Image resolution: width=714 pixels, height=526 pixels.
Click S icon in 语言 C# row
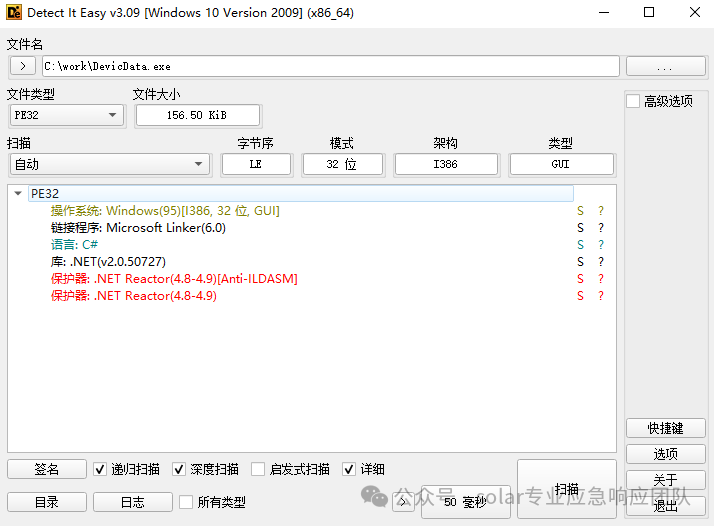(580, 245)
